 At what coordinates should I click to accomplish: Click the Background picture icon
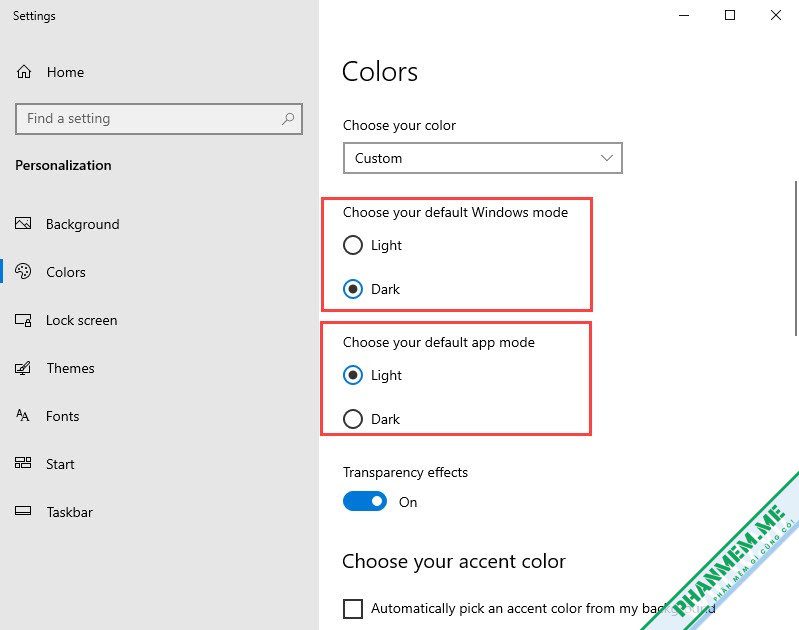(x=23, y=223)
